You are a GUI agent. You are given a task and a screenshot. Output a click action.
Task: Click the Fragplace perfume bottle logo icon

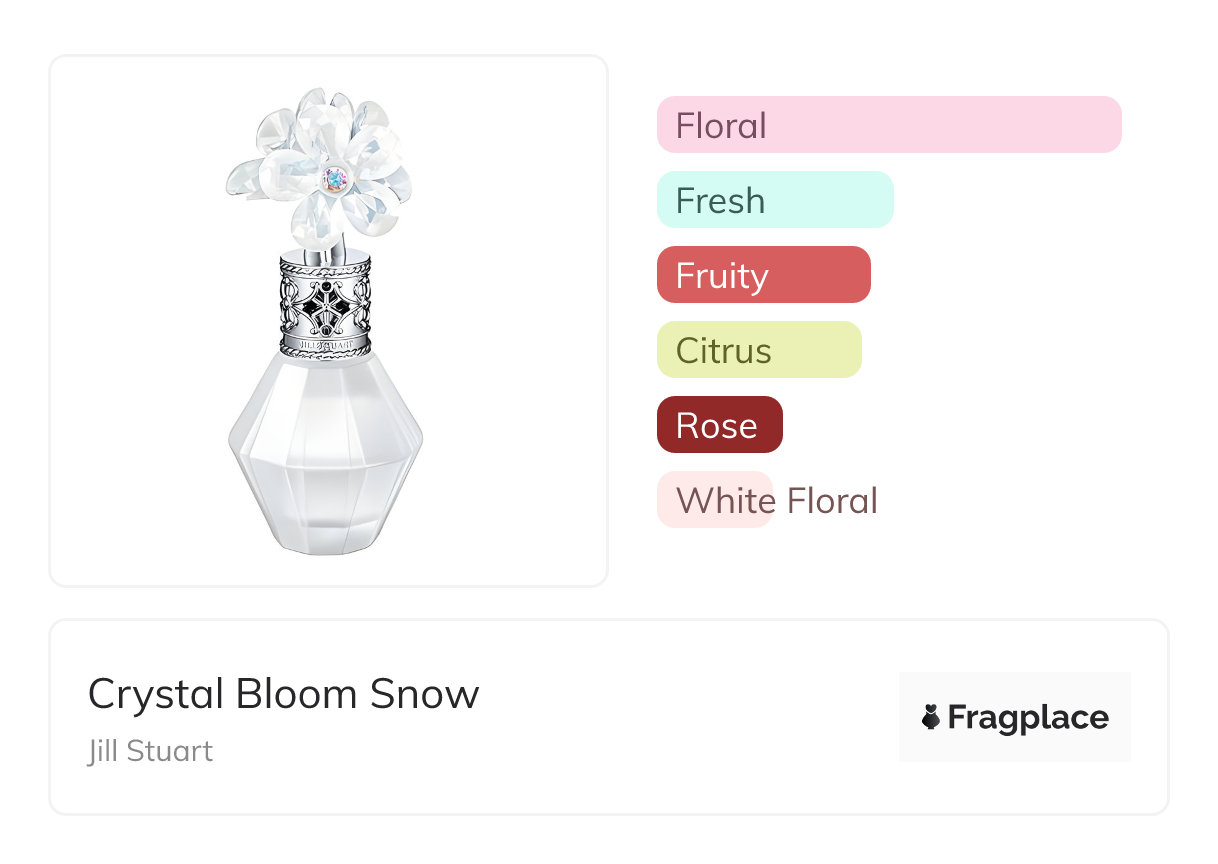pyautogui.click(x=931, y=717)
